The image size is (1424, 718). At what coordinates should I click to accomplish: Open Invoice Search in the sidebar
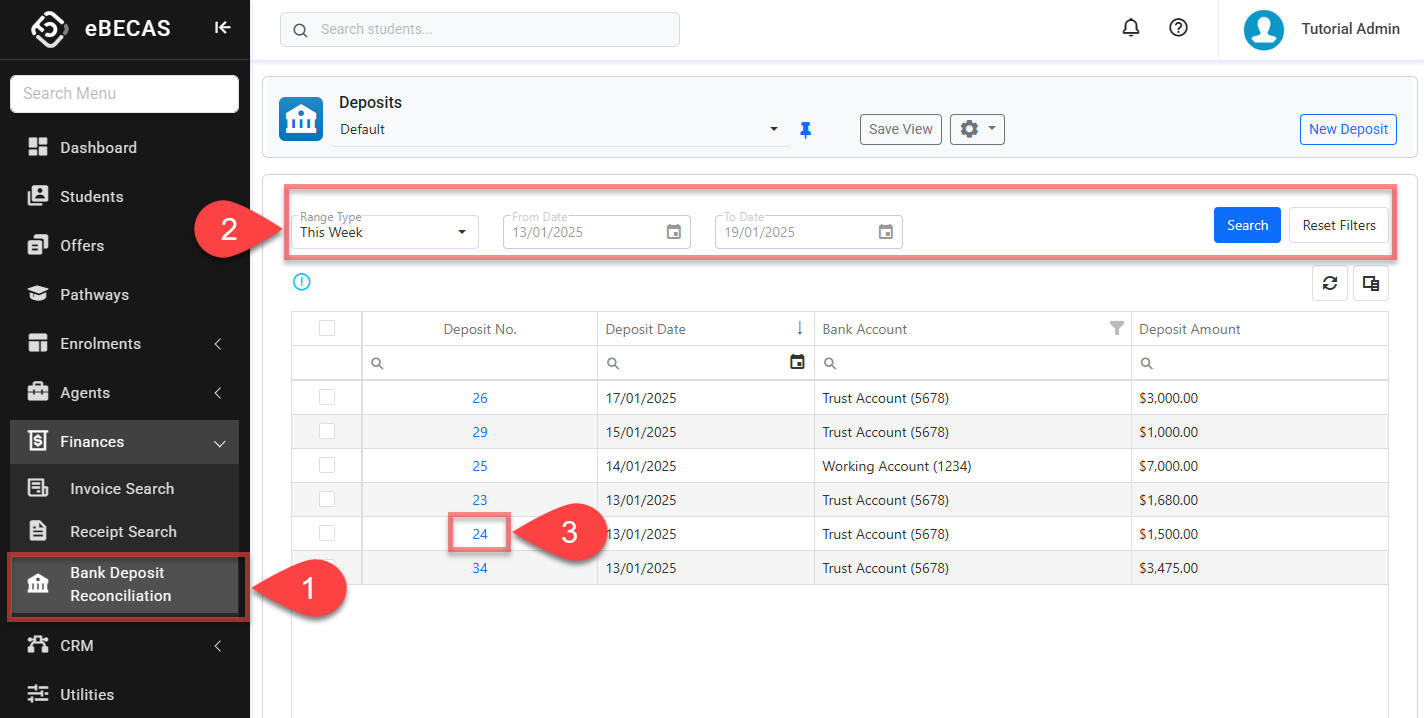(x=122, y=488)
